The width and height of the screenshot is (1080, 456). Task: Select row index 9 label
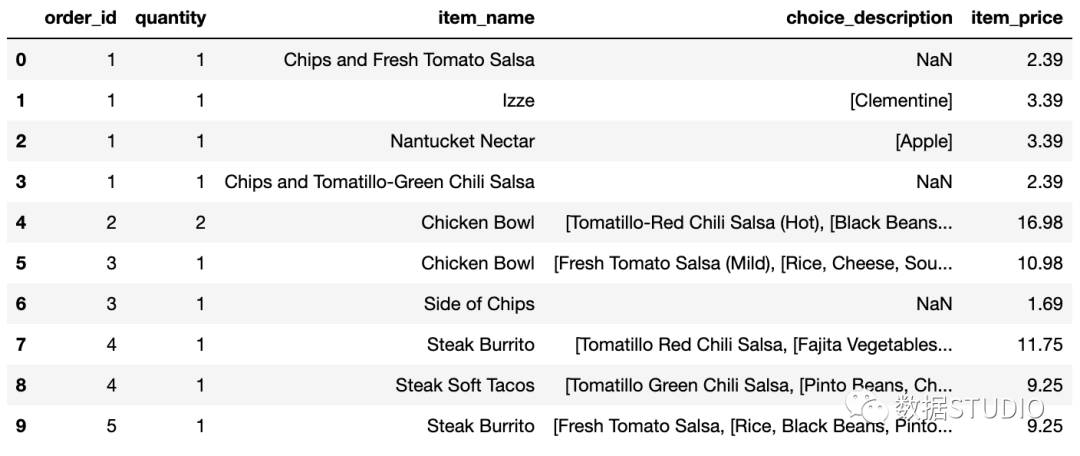(x=21, y=426)
